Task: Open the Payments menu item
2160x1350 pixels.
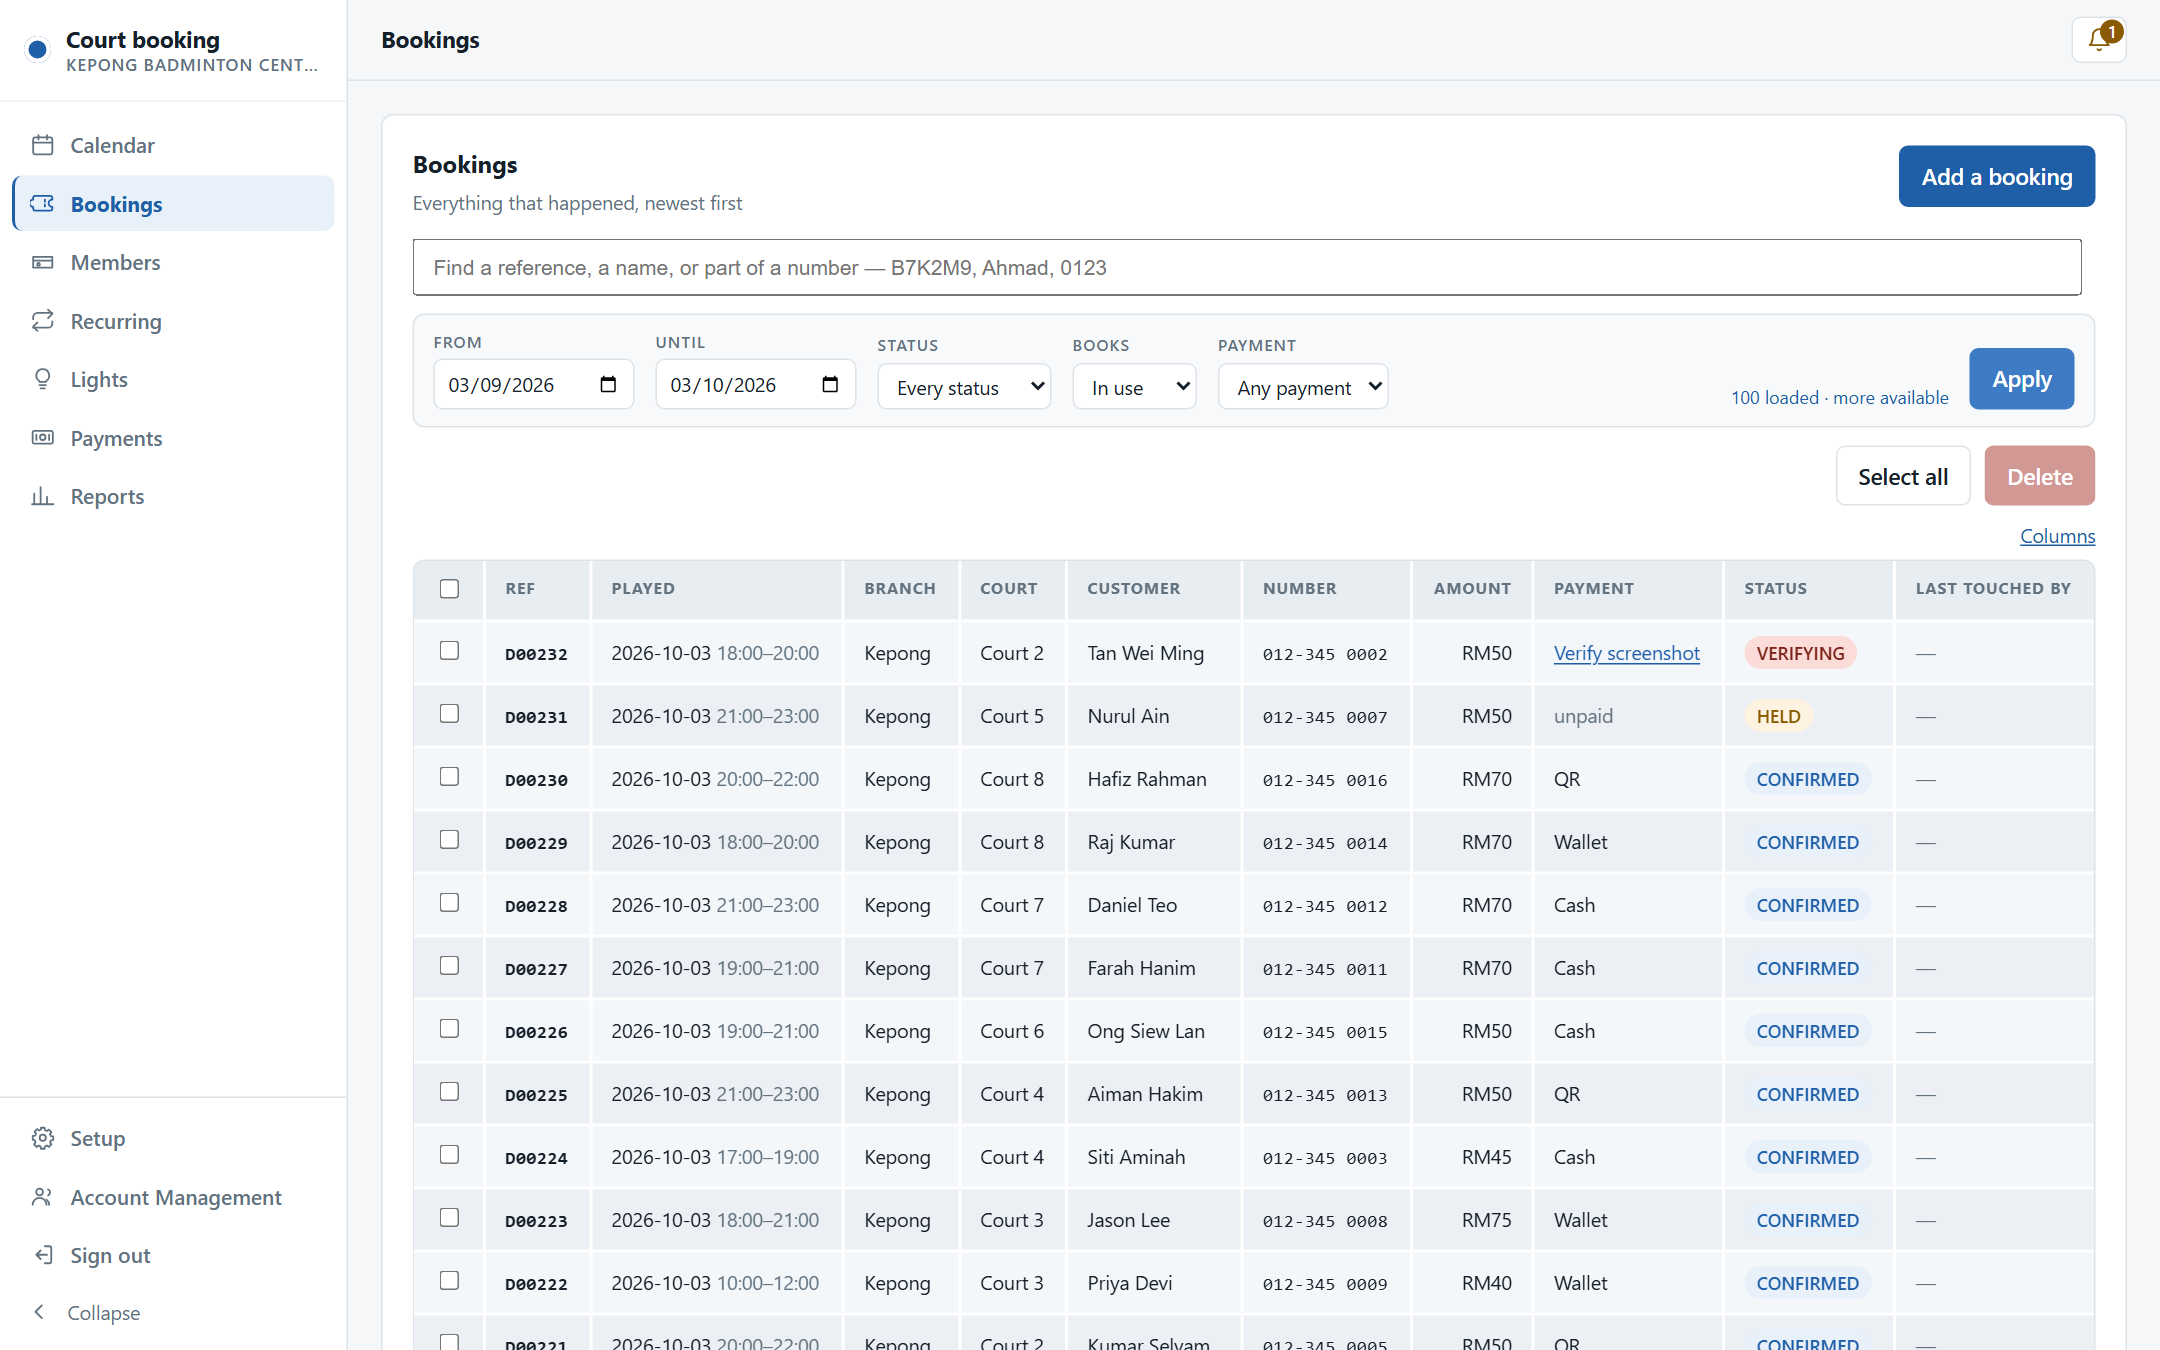Action: (x=173, y=438)
